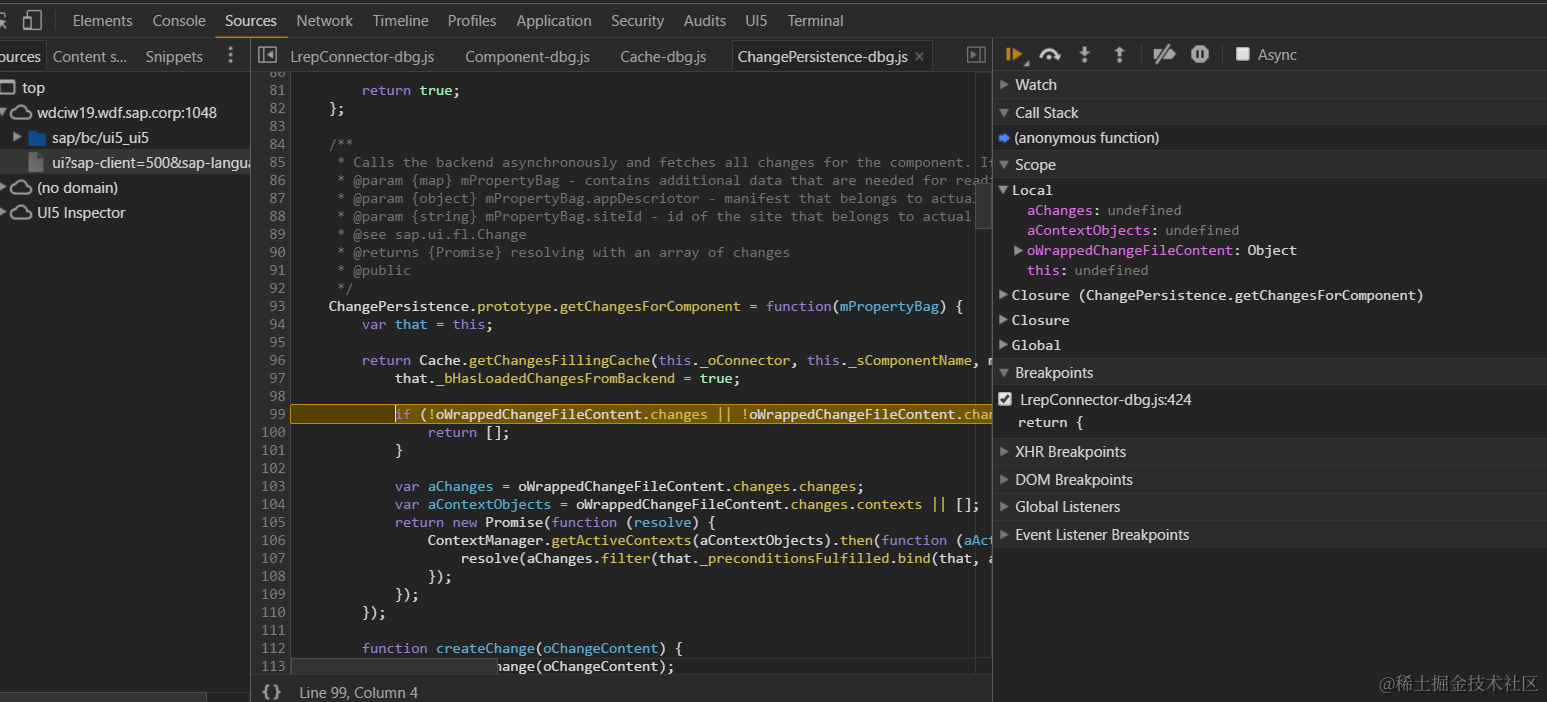Step out of current function
The image size is (1547, 702).
[1119, 55]
